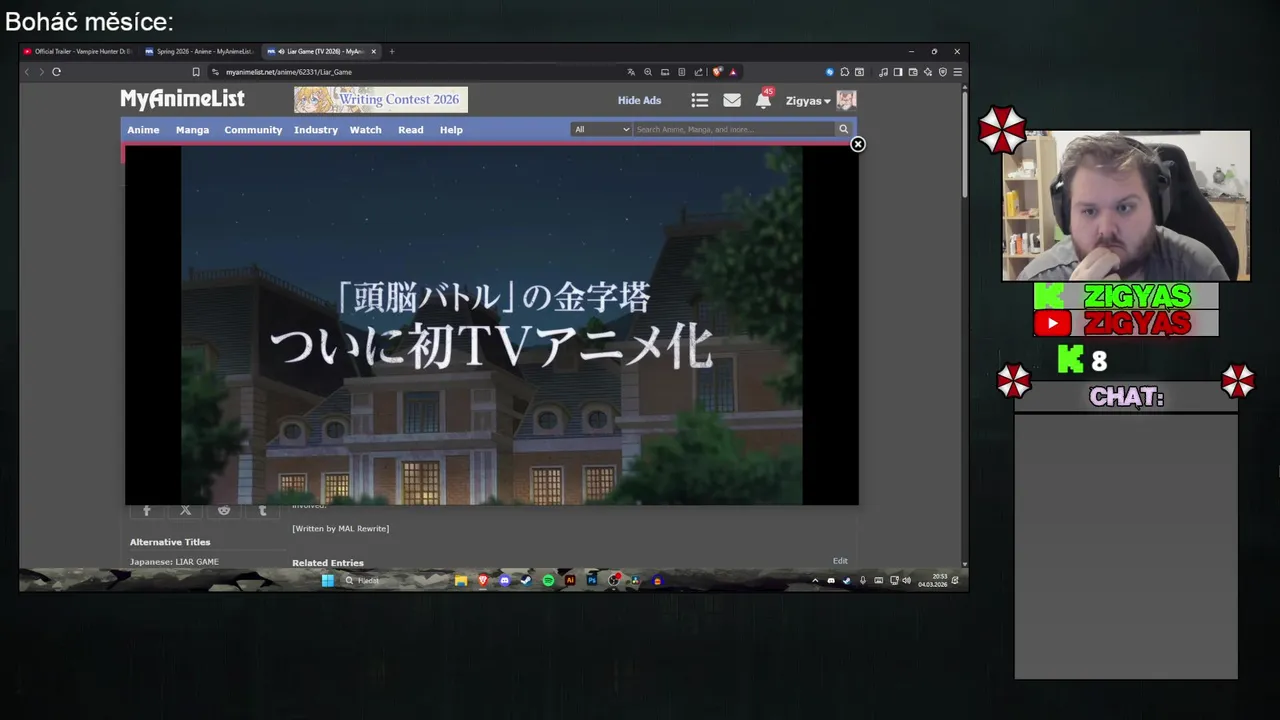Click the MAL search magnifier button
The width and height of the screenshot is (1280, 720).
click(843, 129)
